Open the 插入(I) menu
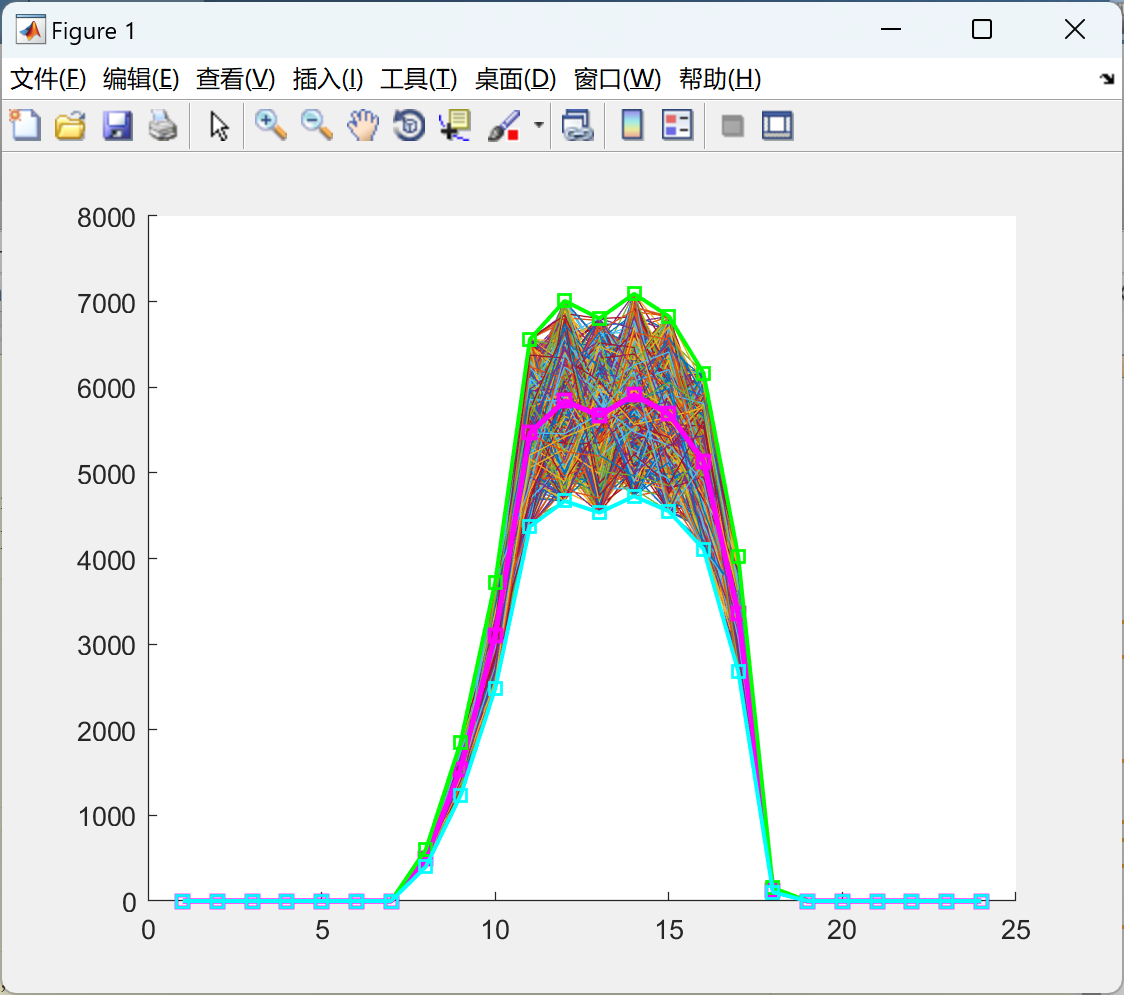1124x995 pixels. 328,79
